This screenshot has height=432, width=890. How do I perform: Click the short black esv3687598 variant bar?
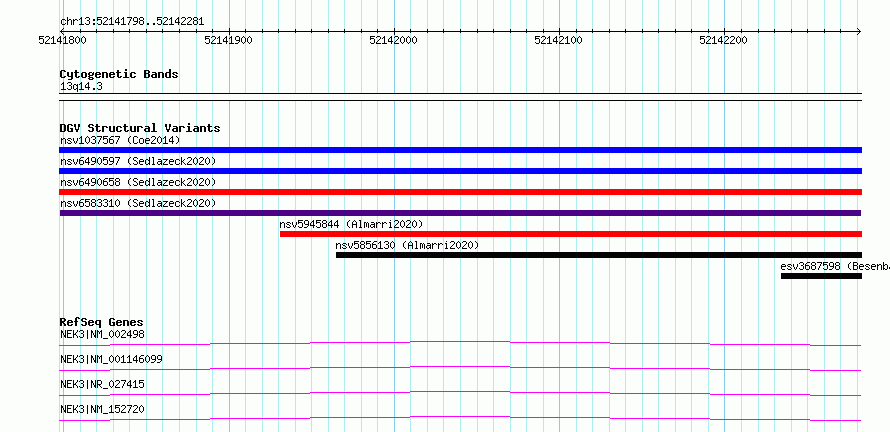click(x=821, y=276)
